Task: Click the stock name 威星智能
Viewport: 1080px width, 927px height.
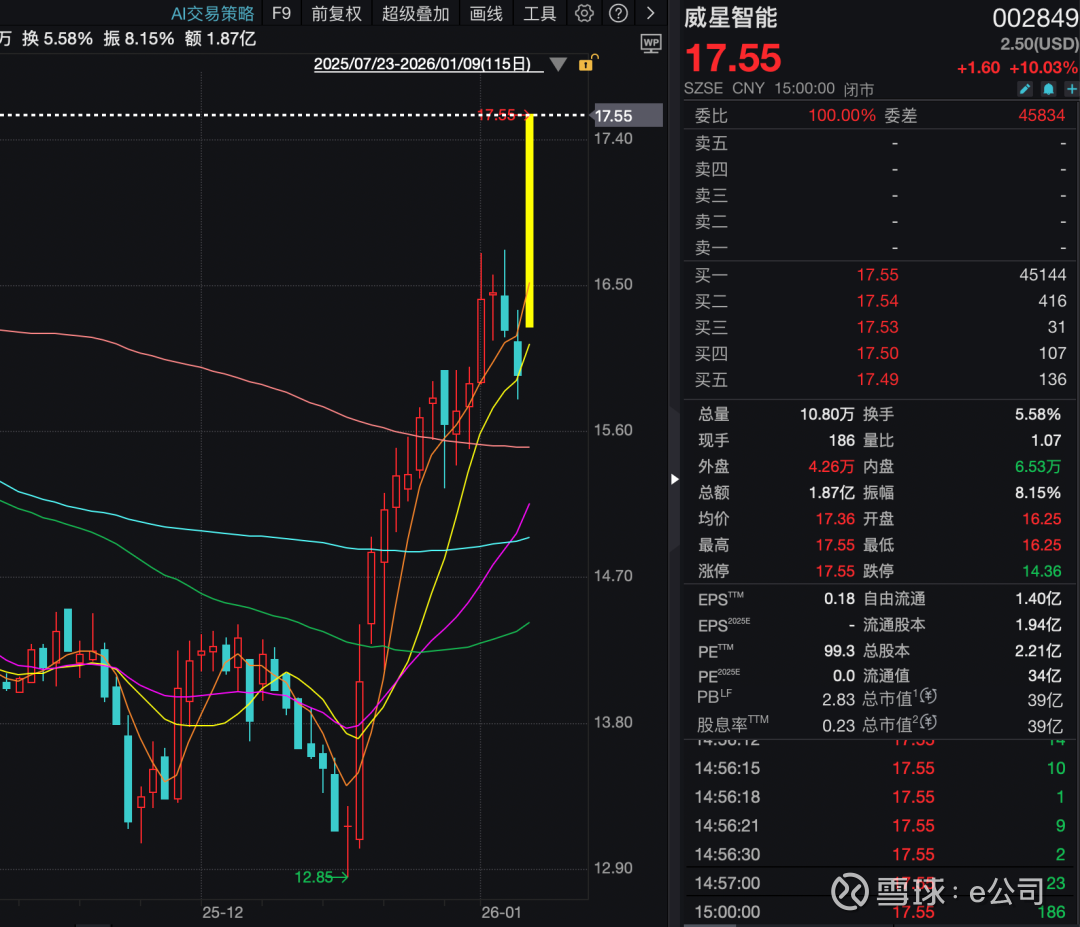Action: (x=731, y=17)
